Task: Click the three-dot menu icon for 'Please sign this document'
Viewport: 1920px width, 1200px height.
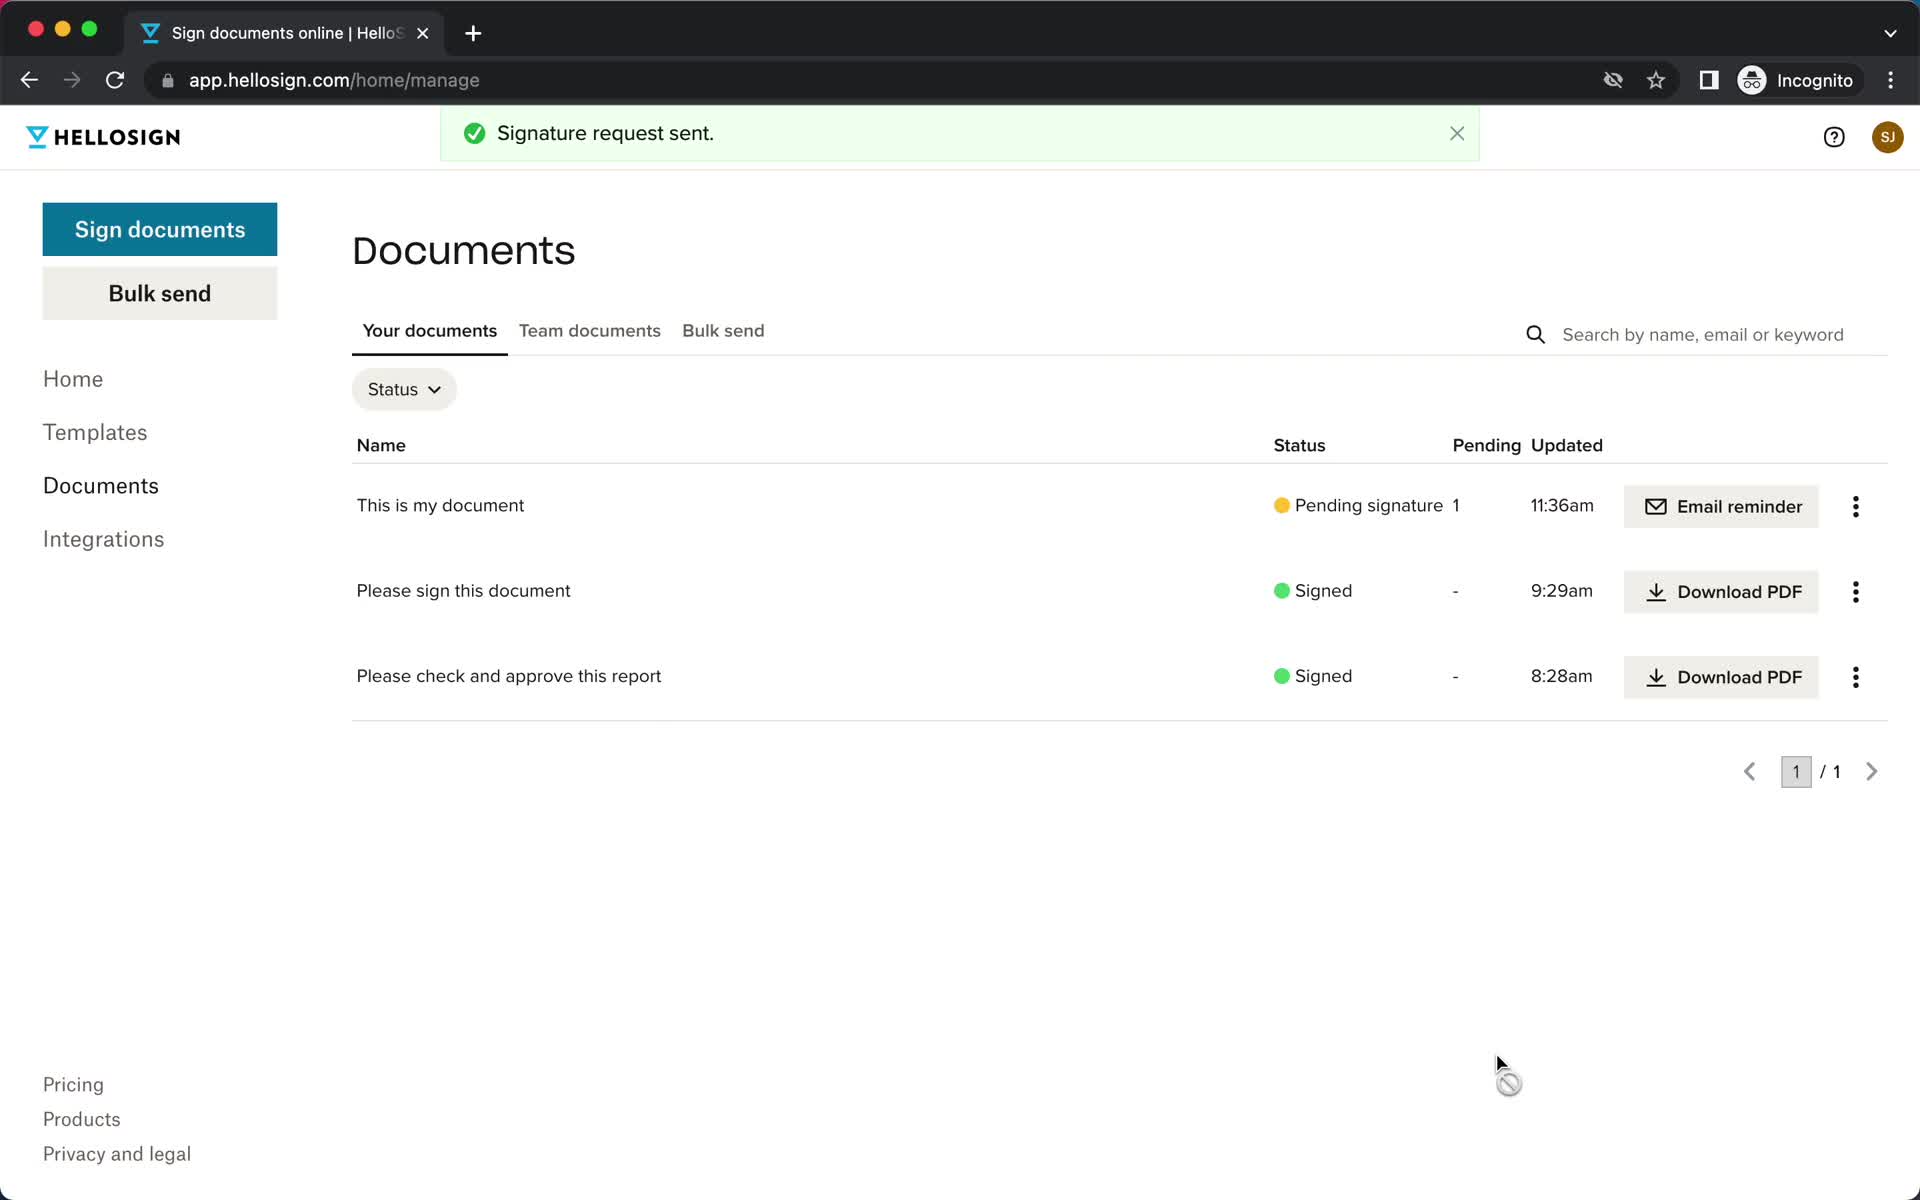Action: 1856,590
